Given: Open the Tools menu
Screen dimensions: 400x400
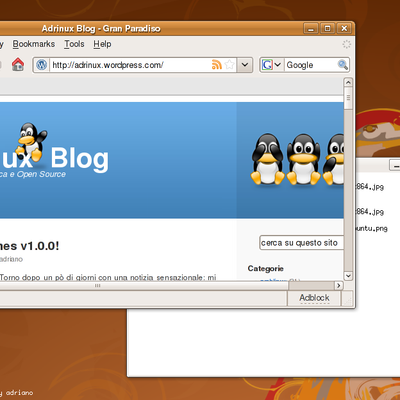Looking at the screenshot, I should click(74, 44).
